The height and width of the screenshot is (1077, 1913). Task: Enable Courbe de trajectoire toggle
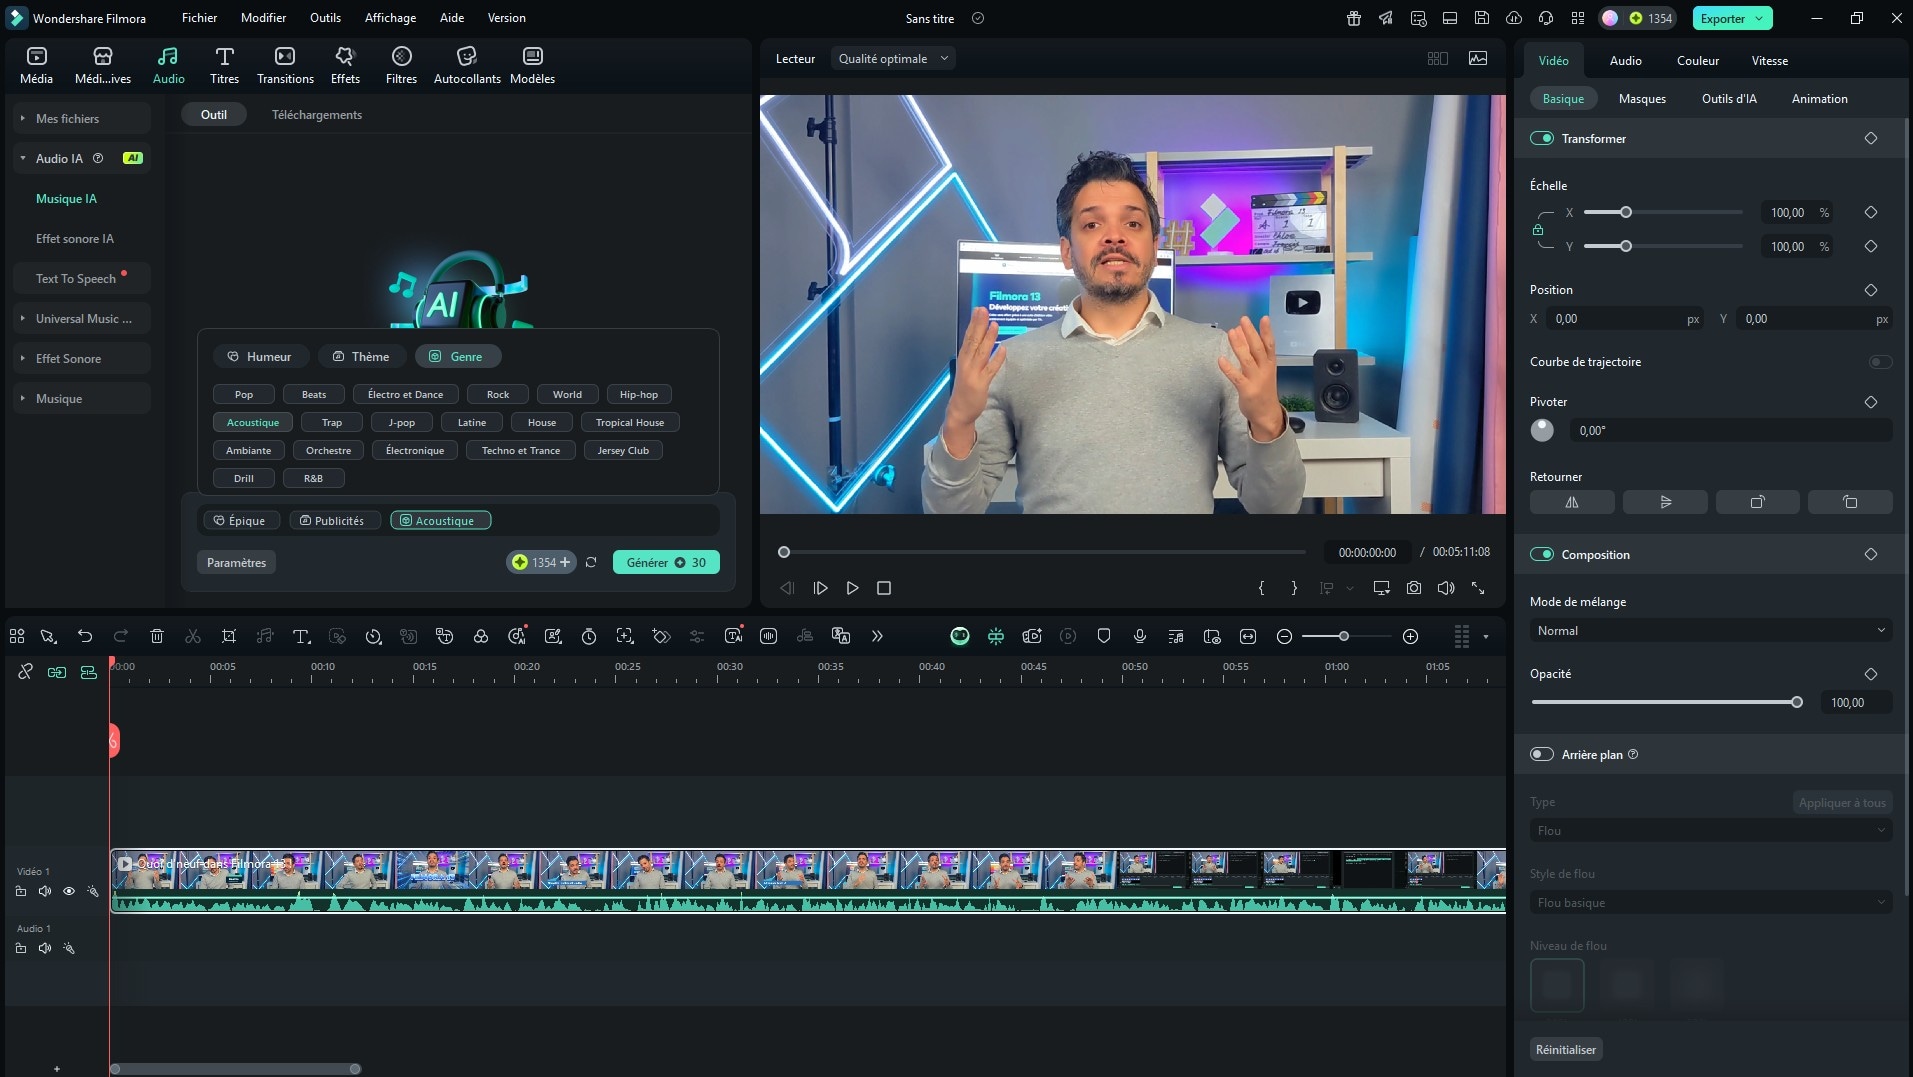click(1880, 362)
